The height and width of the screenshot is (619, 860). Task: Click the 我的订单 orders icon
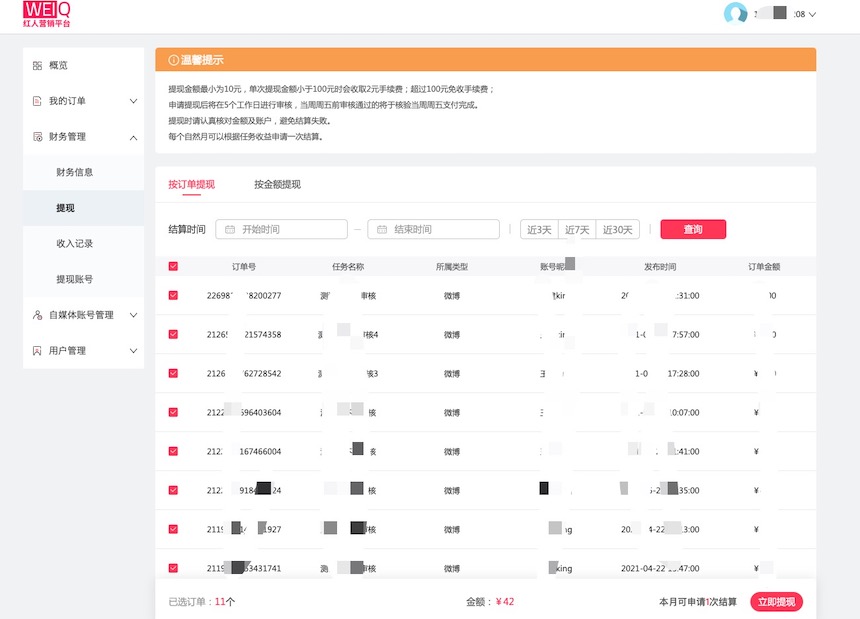pyautogui.click(x=37, y=101)
